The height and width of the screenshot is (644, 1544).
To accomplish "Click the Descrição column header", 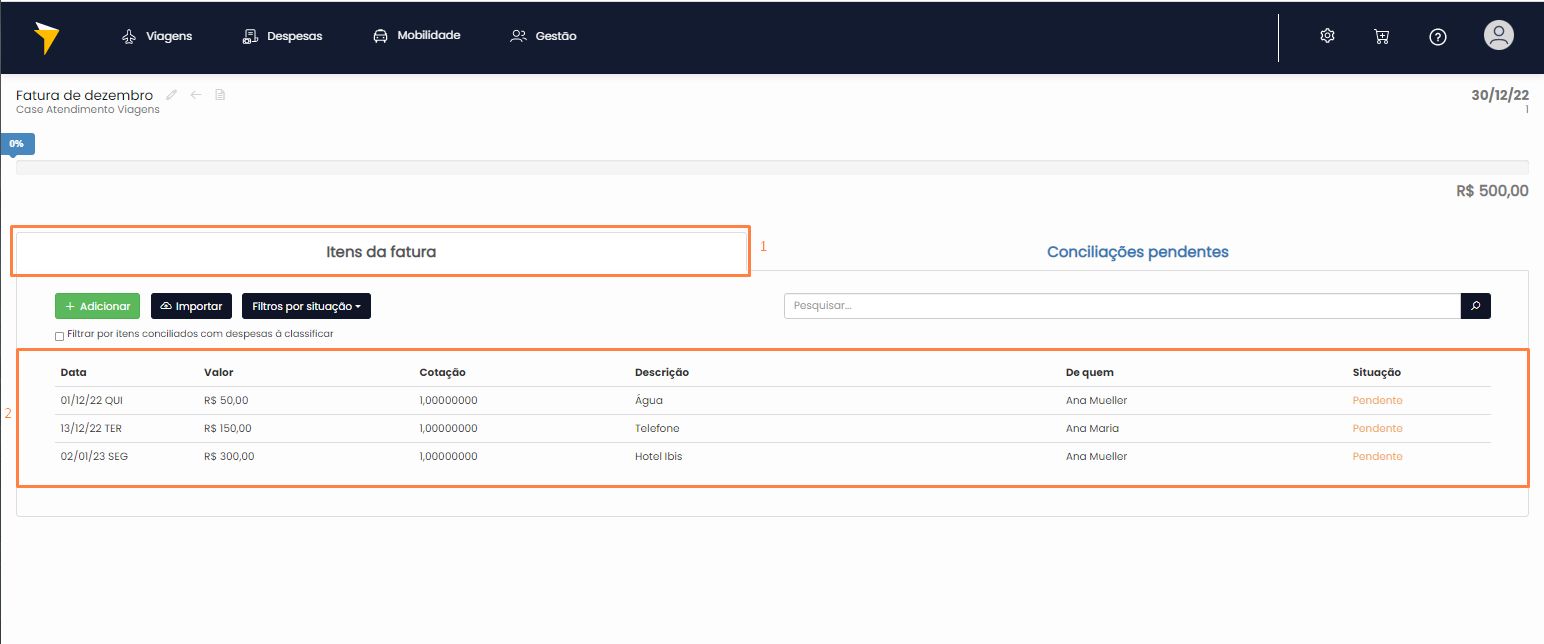I will [x=662, y=372].
